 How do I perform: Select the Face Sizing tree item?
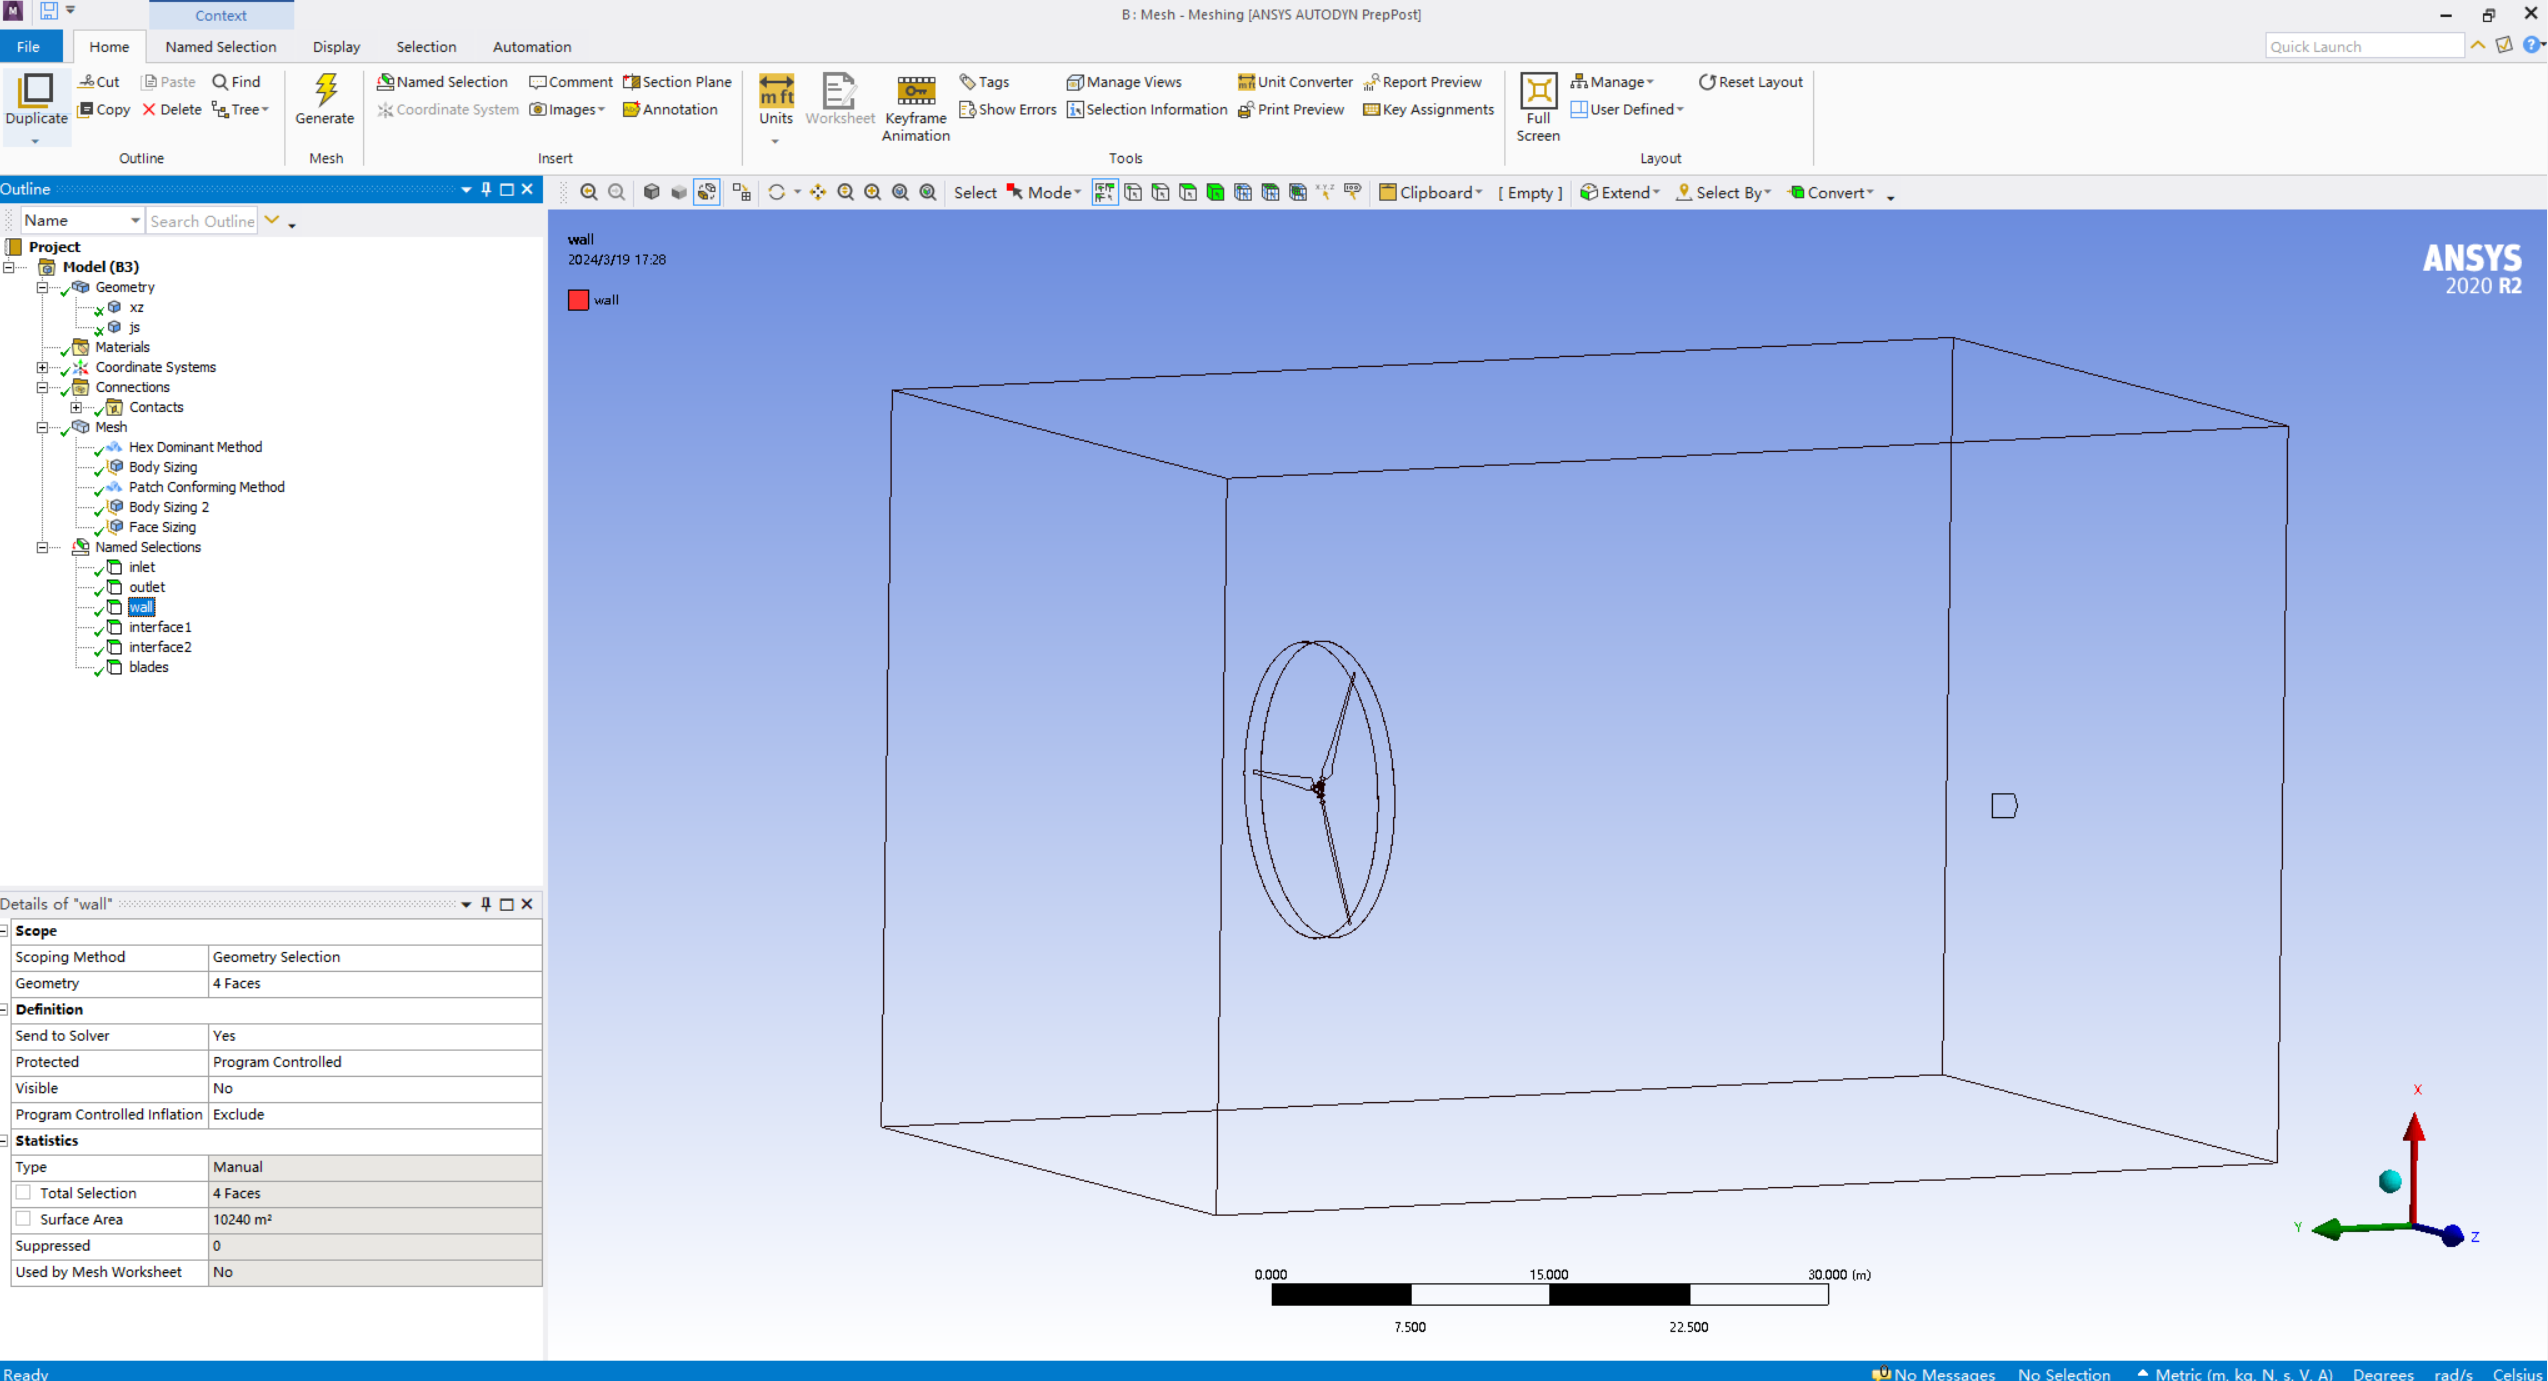162,527
